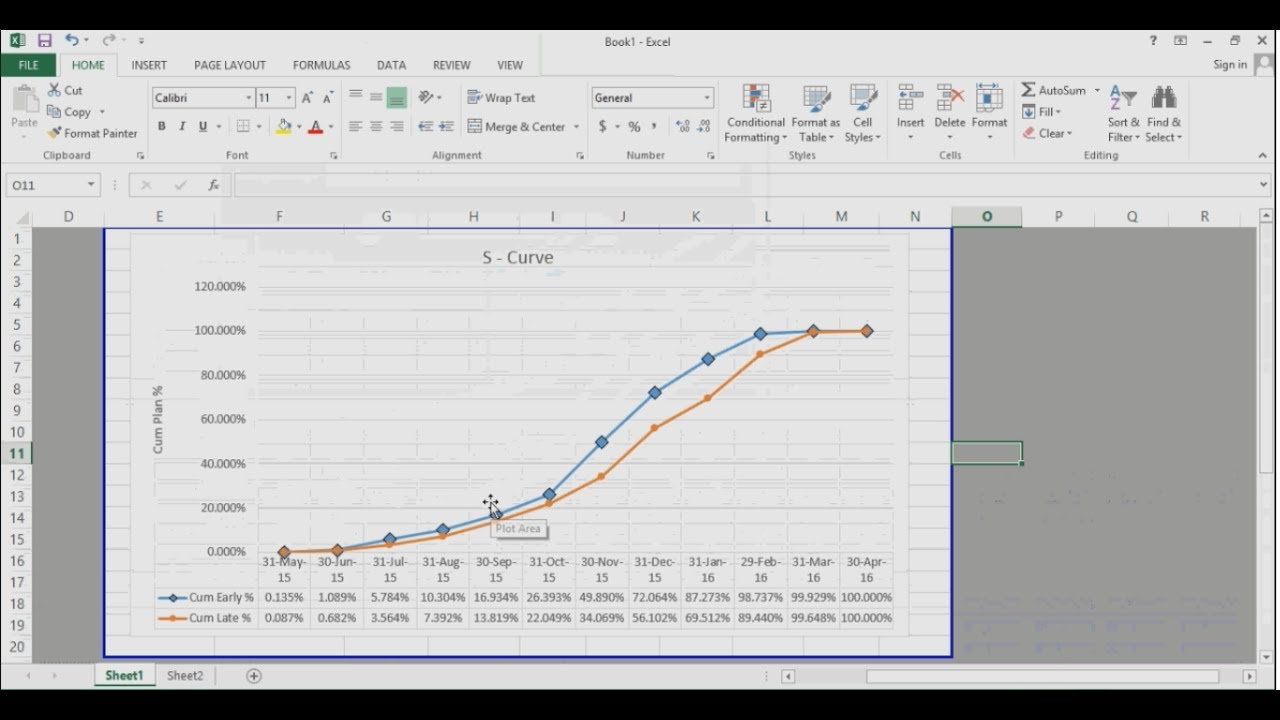Viewport: 1280px width, 720px height.
Task: Center text horizontally
Action: coord(376,127)
